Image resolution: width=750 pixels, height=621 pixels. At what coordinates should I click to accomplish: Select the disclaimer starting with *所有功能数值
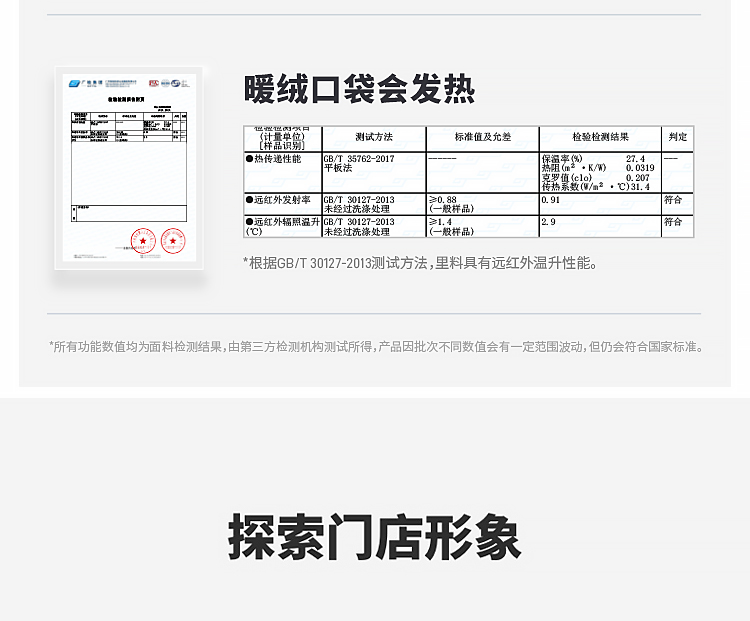[375, 346]
